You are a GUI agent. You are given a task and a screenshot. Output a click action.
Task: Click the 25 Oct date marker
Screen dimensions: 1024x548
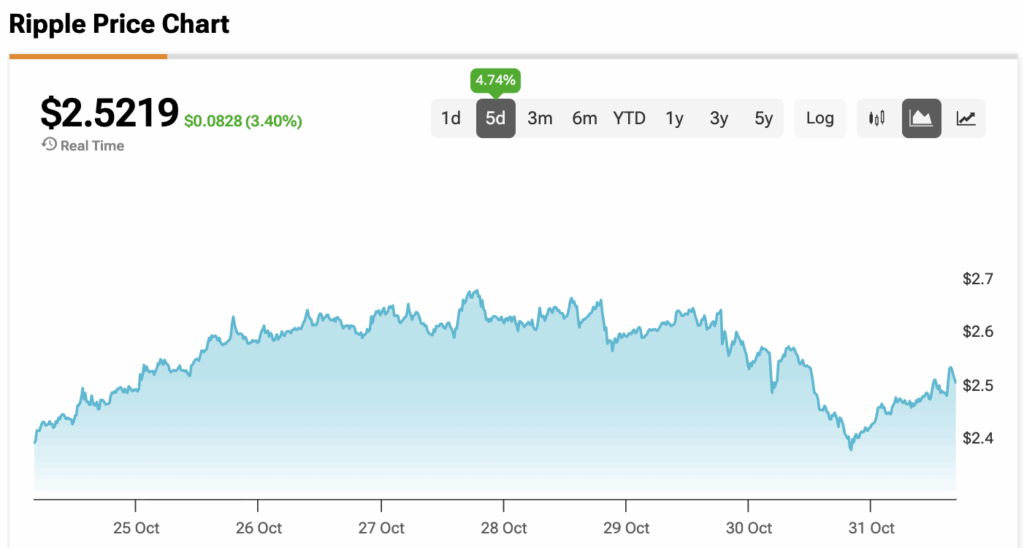135,528
